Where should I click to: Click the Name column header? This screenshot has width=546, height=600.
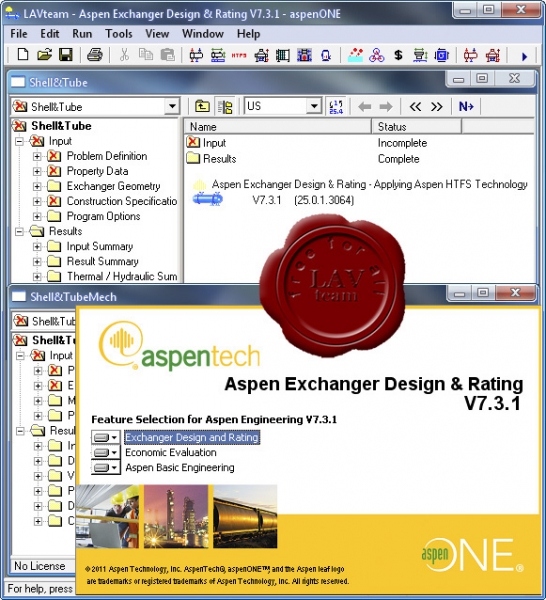[x=278, y=126]
